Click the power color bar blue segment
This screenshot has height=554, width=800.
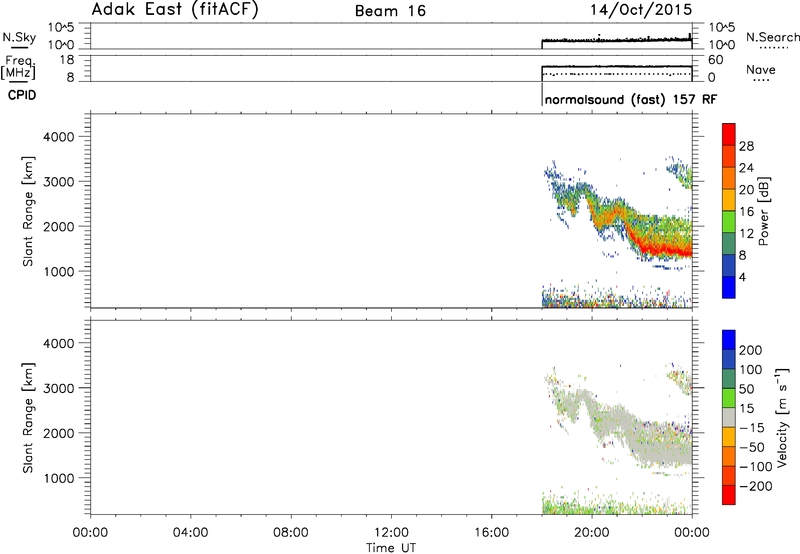point(729,287)
